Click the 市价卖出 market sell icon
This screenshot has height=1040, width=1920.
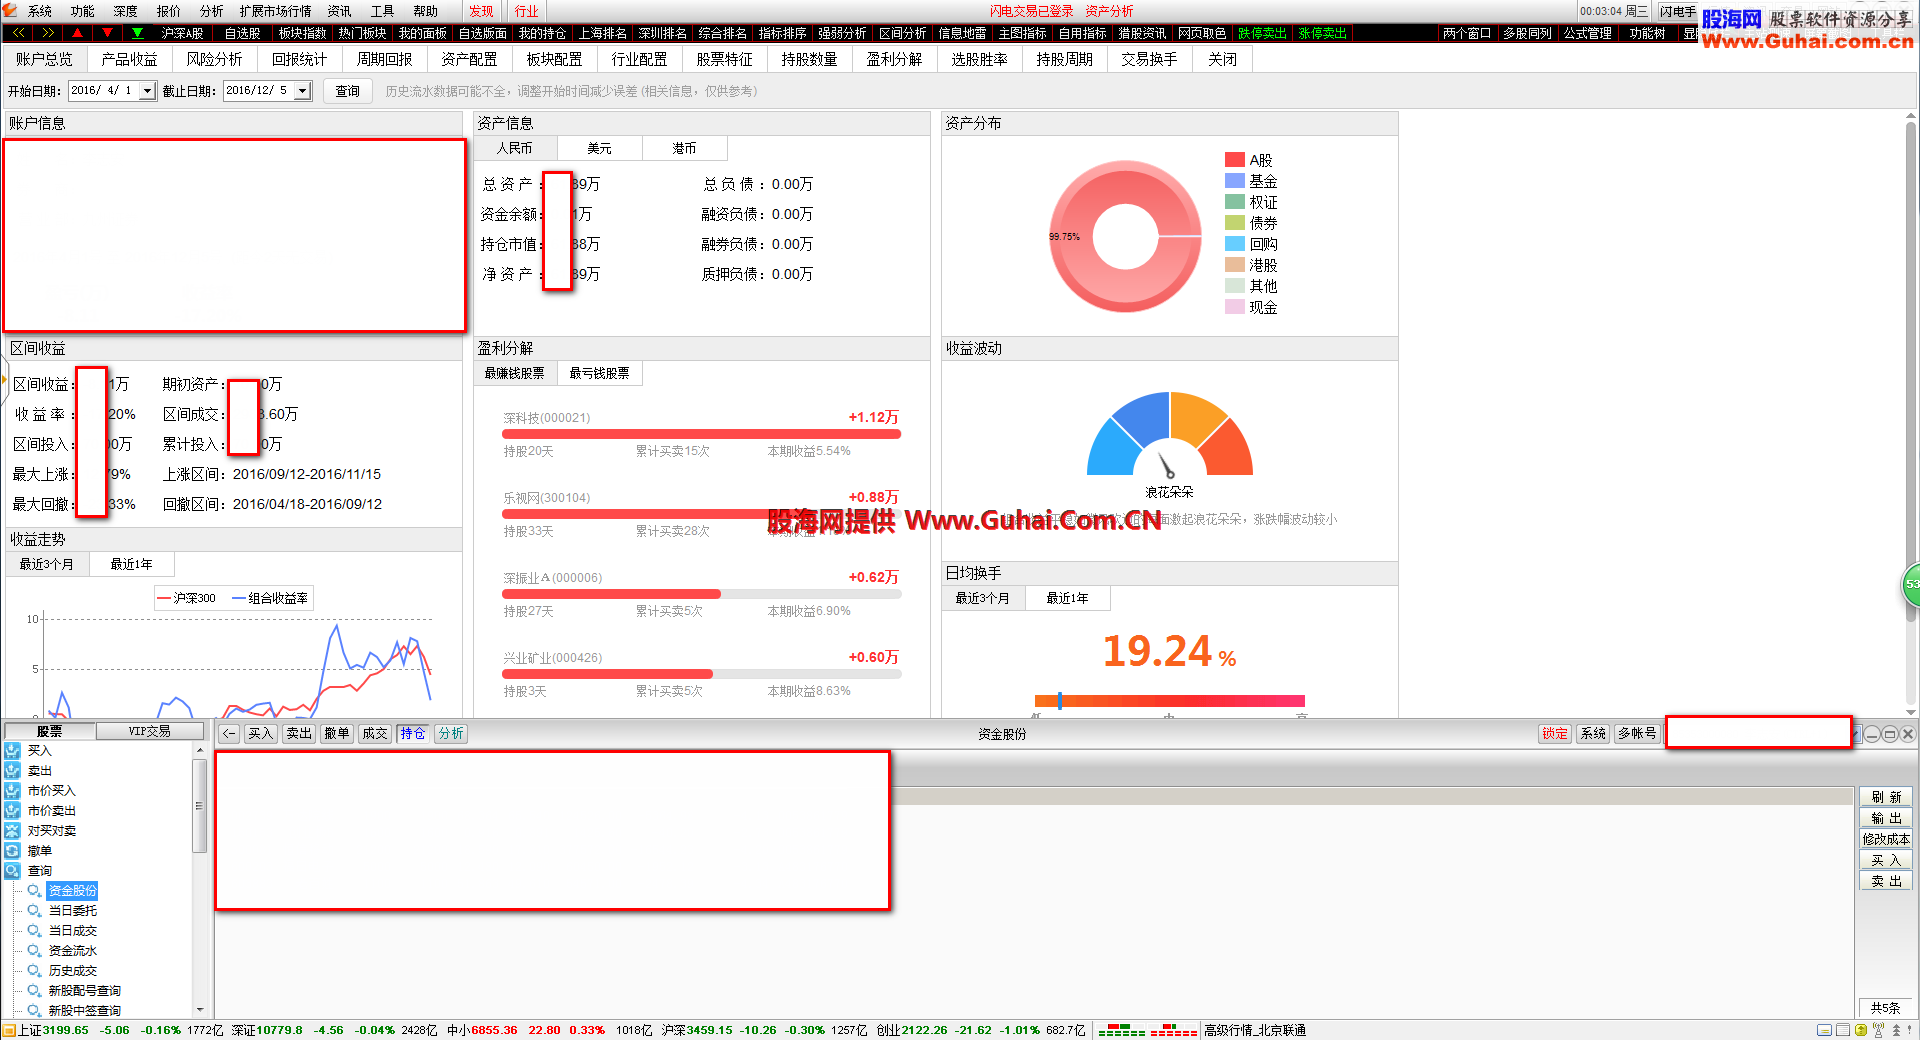click(x=12, y=811)
